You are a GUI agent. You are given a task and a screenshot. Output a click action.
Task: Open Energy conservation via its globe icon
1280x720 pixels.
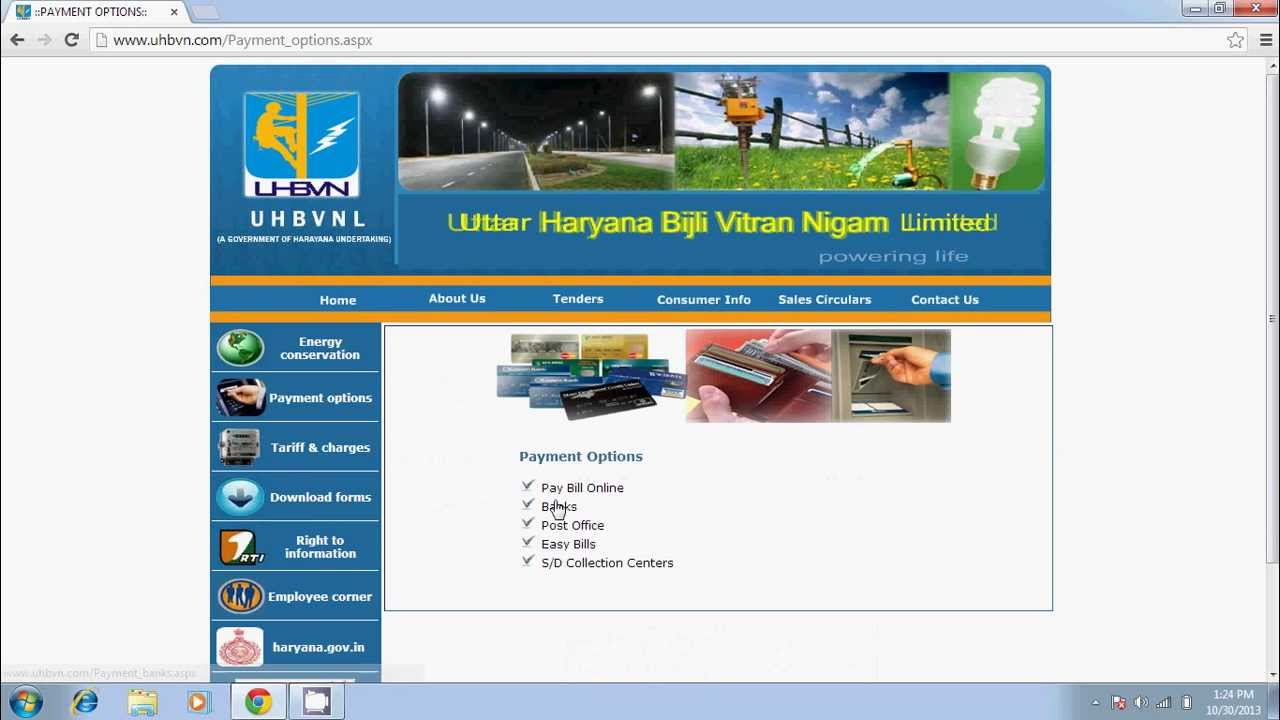point(240,348)
